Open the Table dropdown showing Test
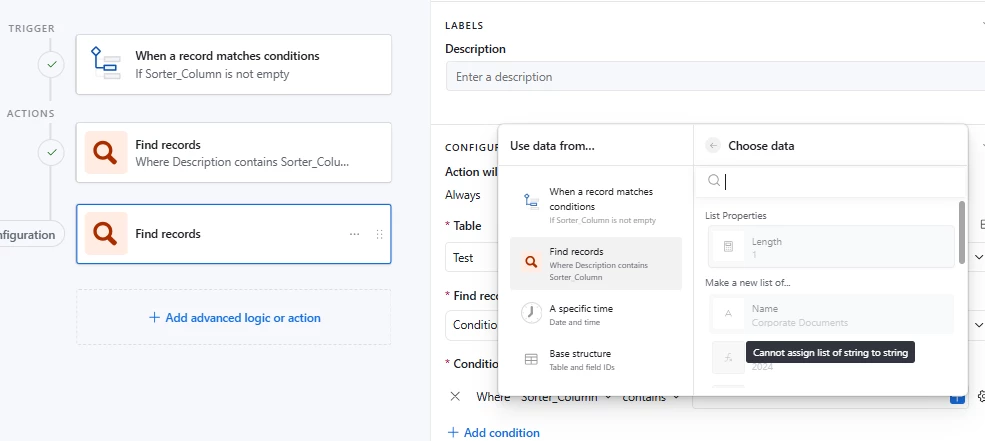The image size is (985, 441). coord(471,257)
